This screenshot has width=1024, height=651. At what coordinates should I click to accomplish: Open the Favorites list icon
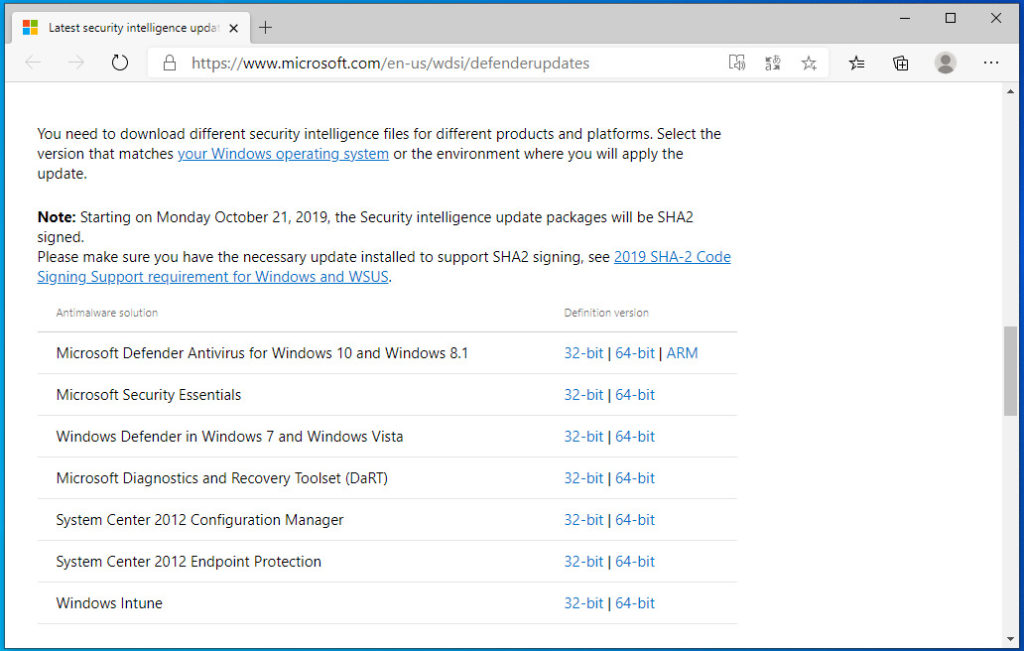(856, 62)
